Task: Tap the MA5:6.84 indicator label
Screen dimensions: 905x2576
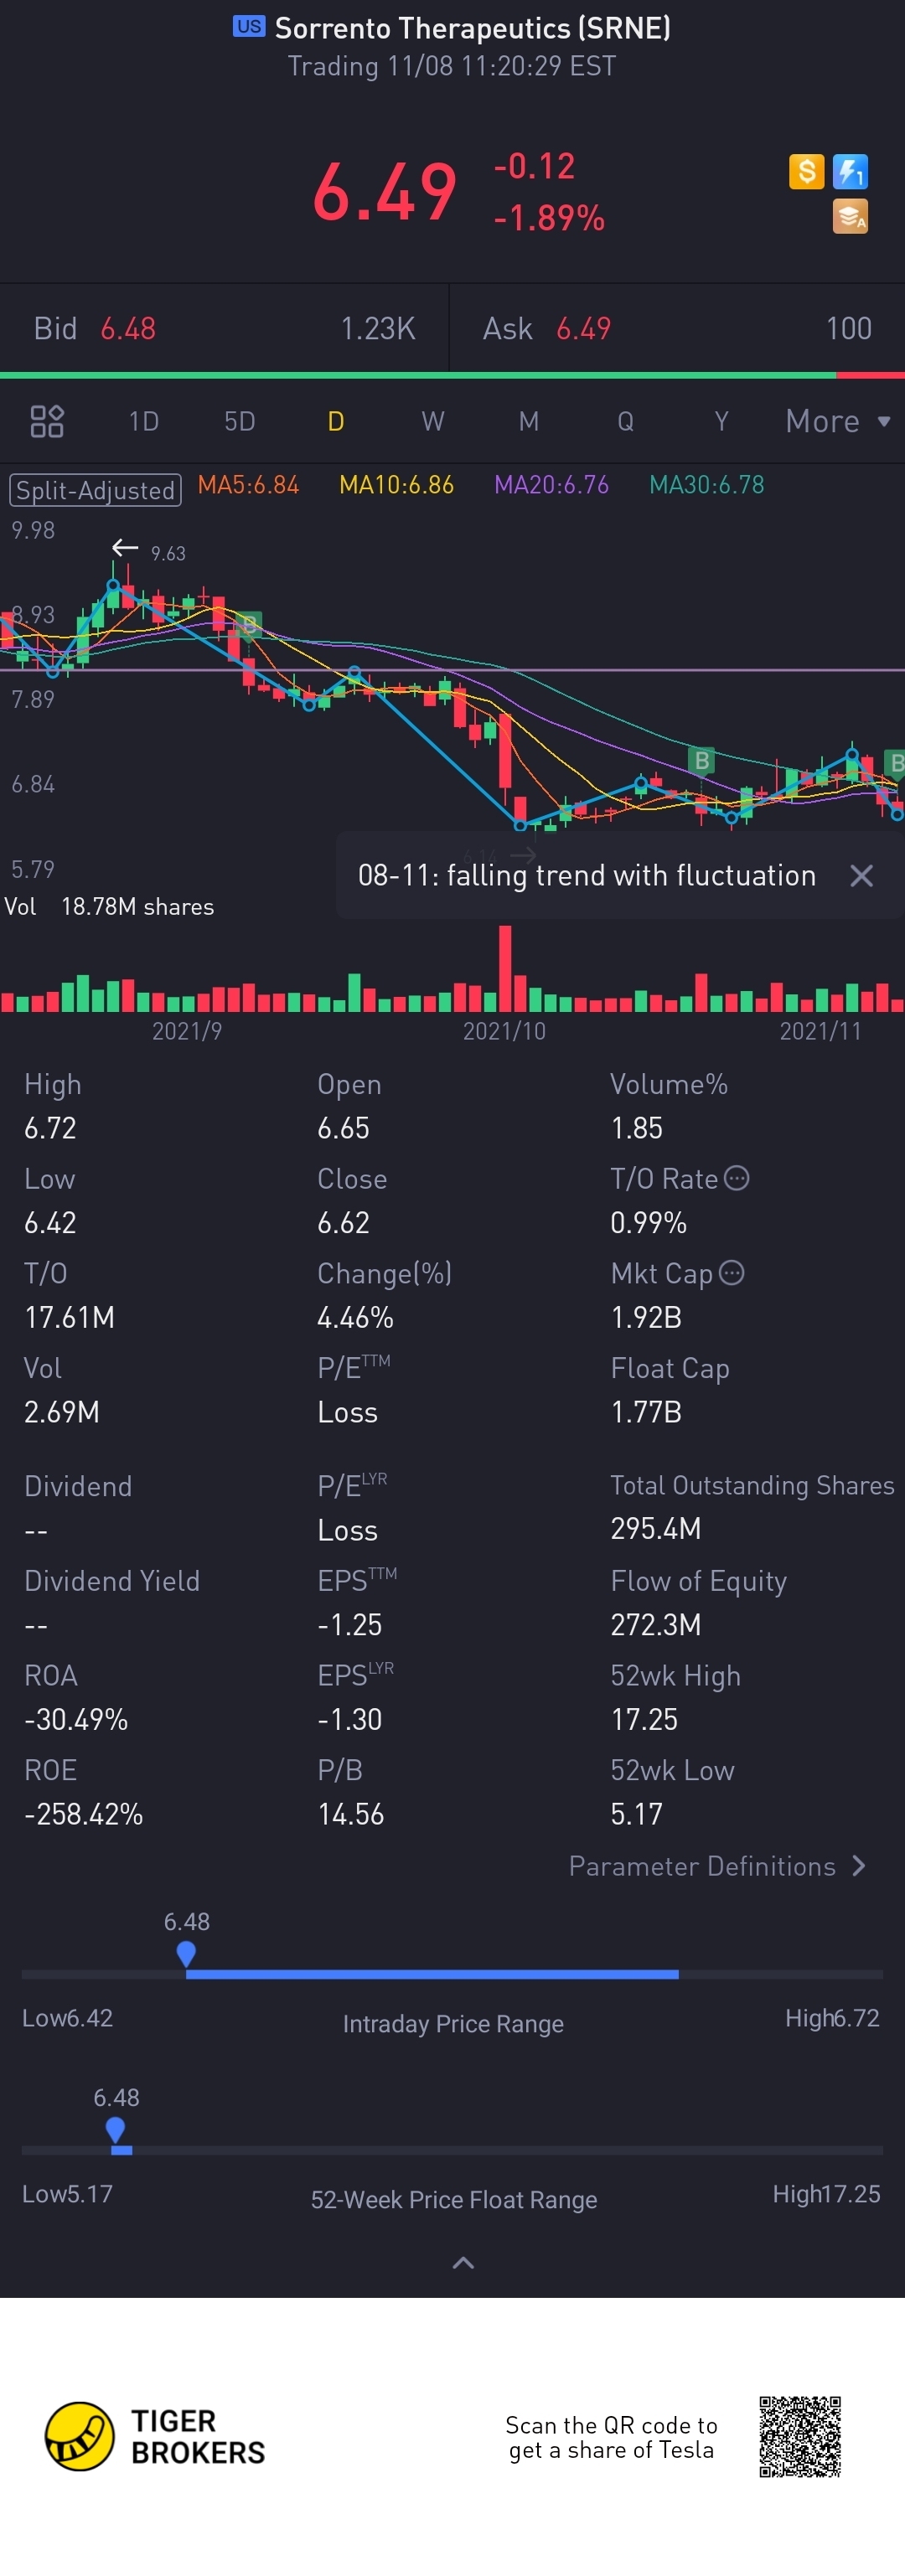Action: coord(248,485)
